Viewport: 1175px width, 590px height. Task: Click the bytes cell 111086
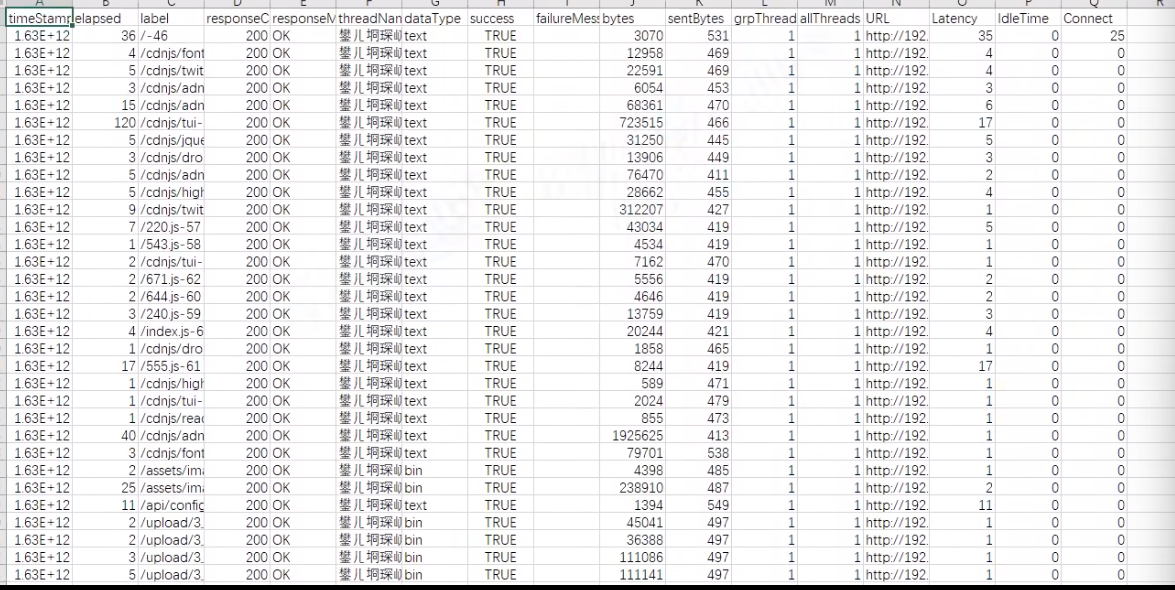[632, 557]
